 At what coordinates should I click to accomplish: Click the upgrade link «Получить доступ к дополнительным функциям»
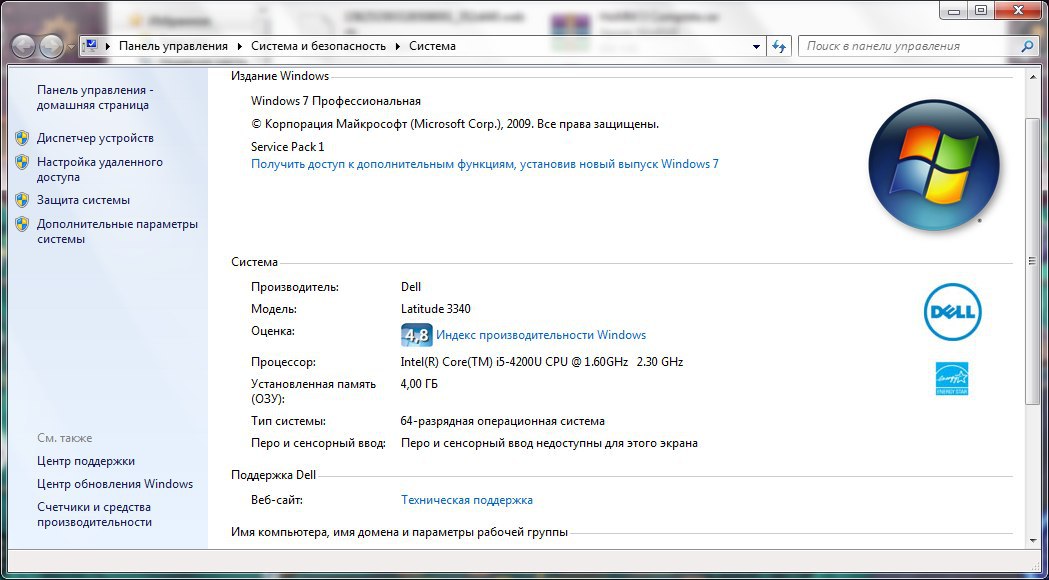[x=485, y=164]
